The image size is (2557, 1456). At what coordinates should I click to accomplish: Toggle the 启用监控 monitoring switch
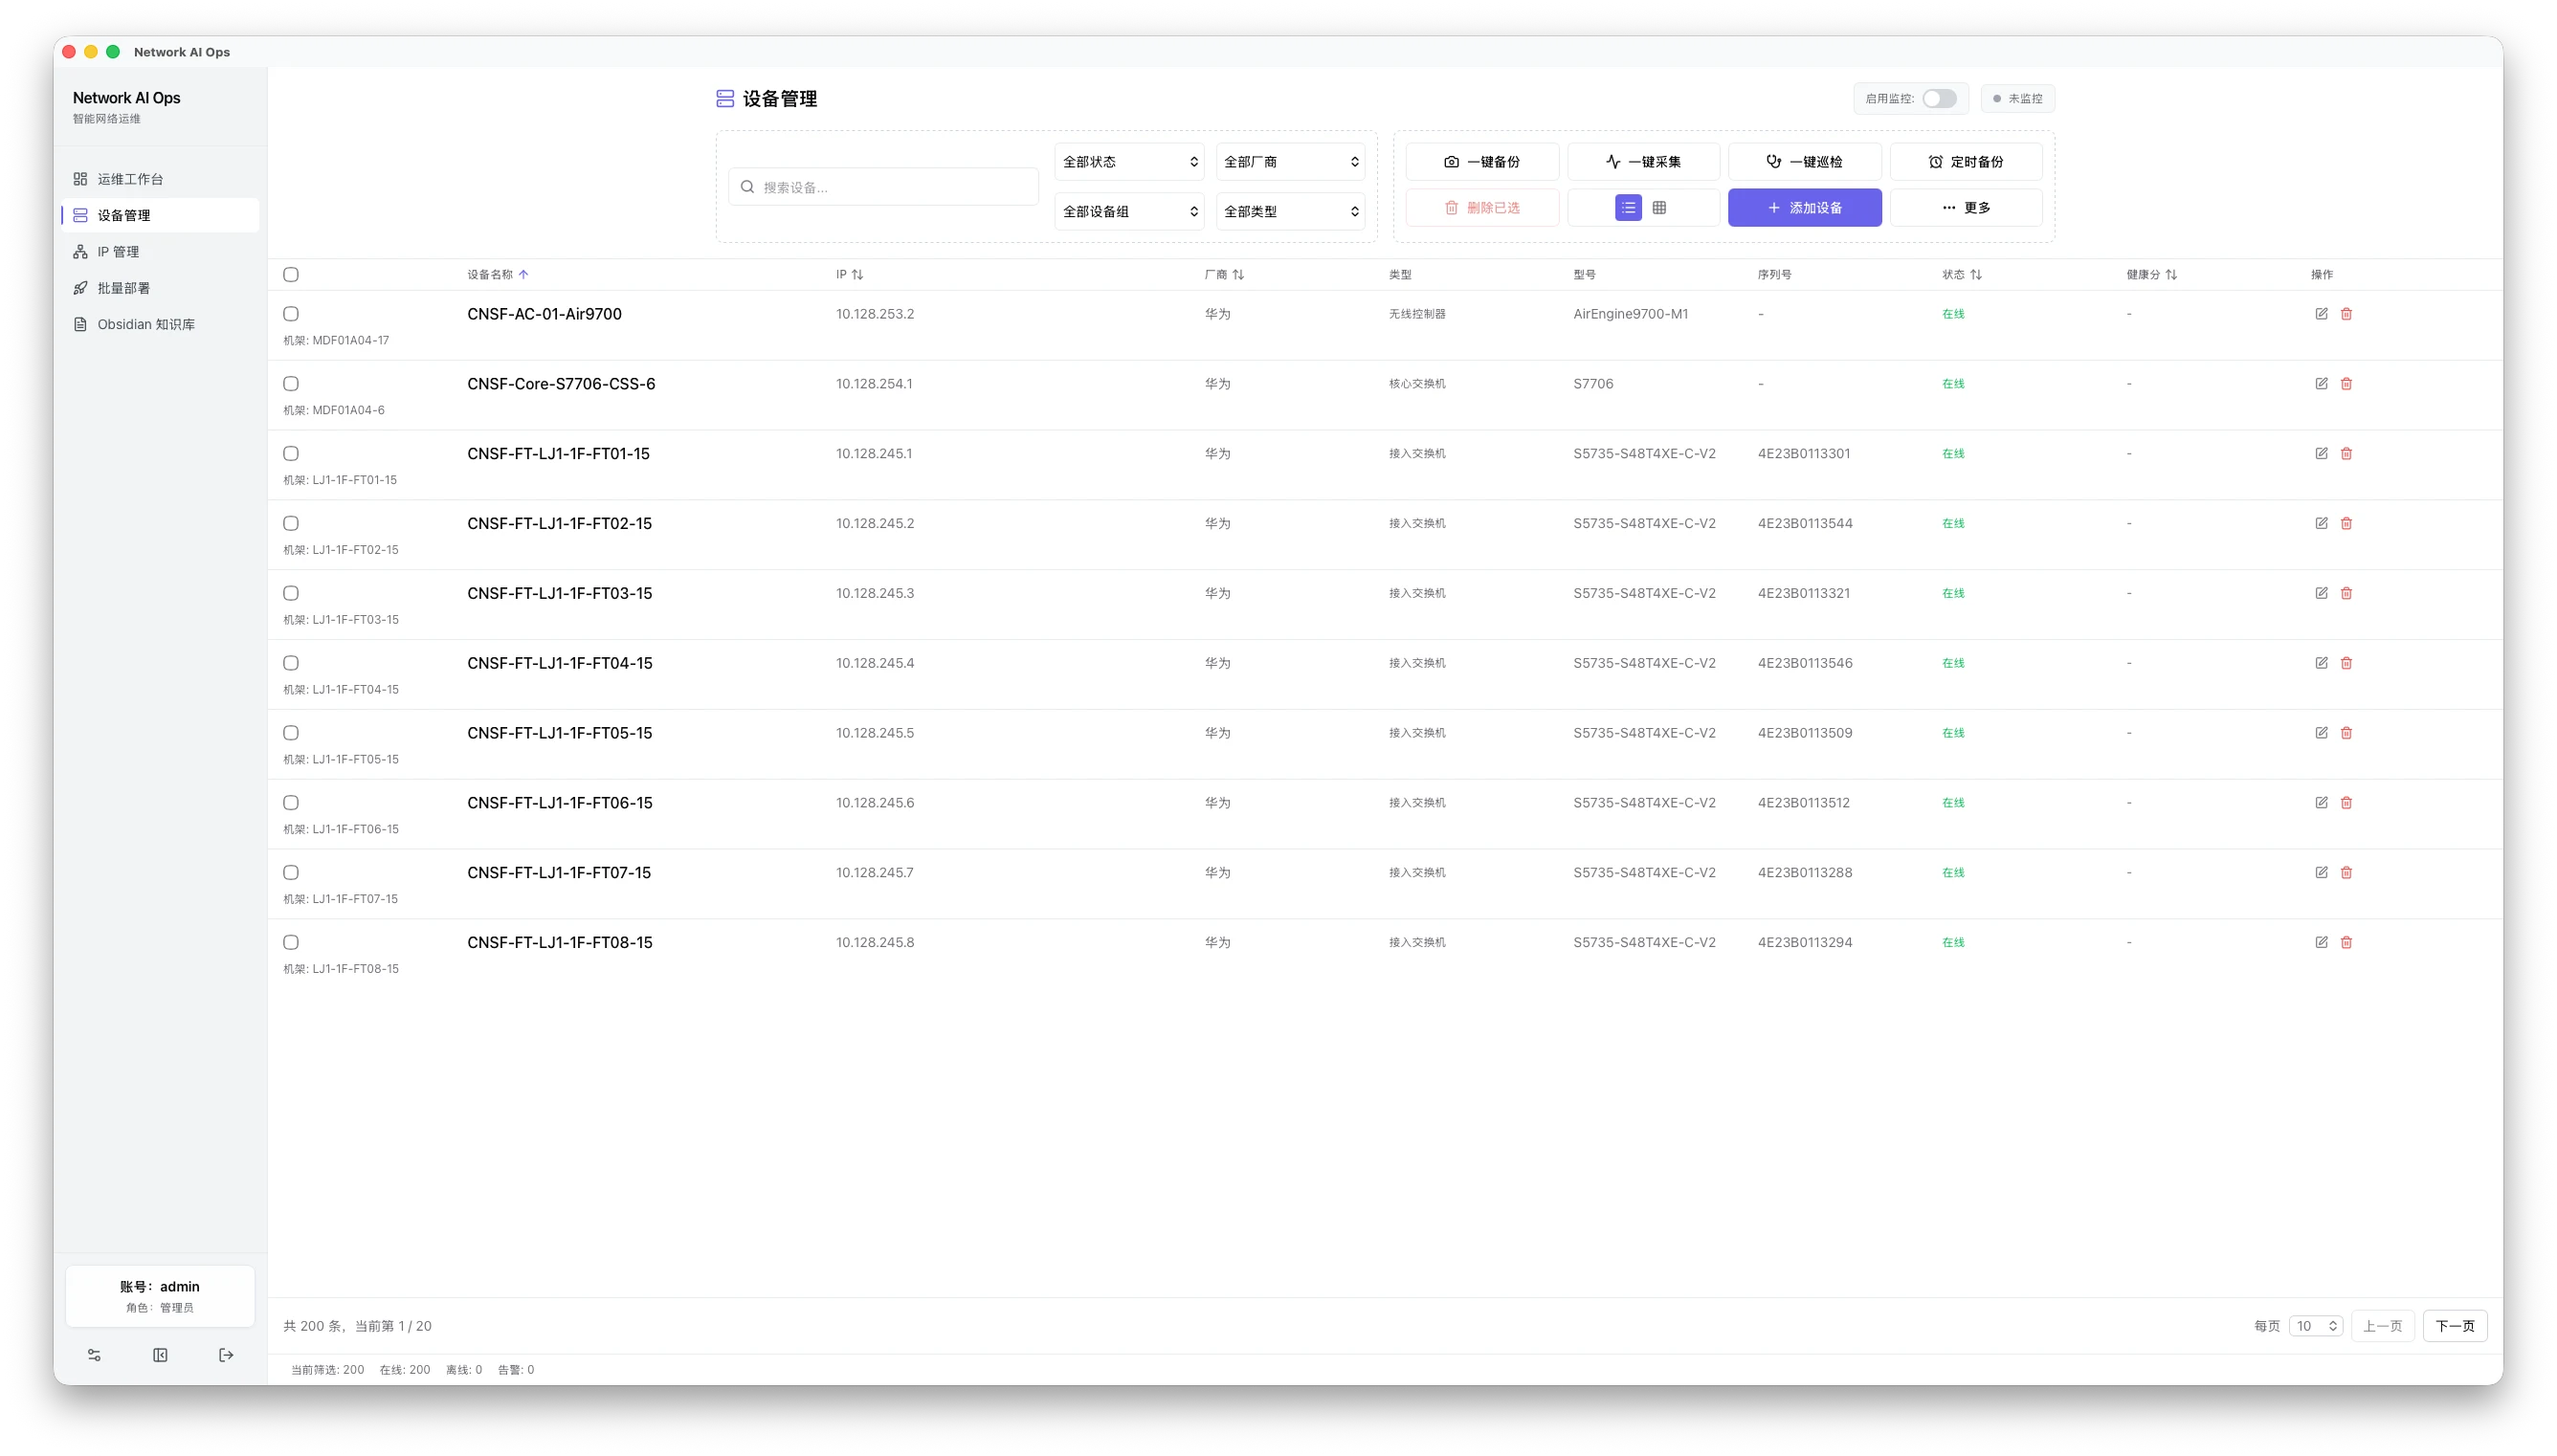[1939, 98]
